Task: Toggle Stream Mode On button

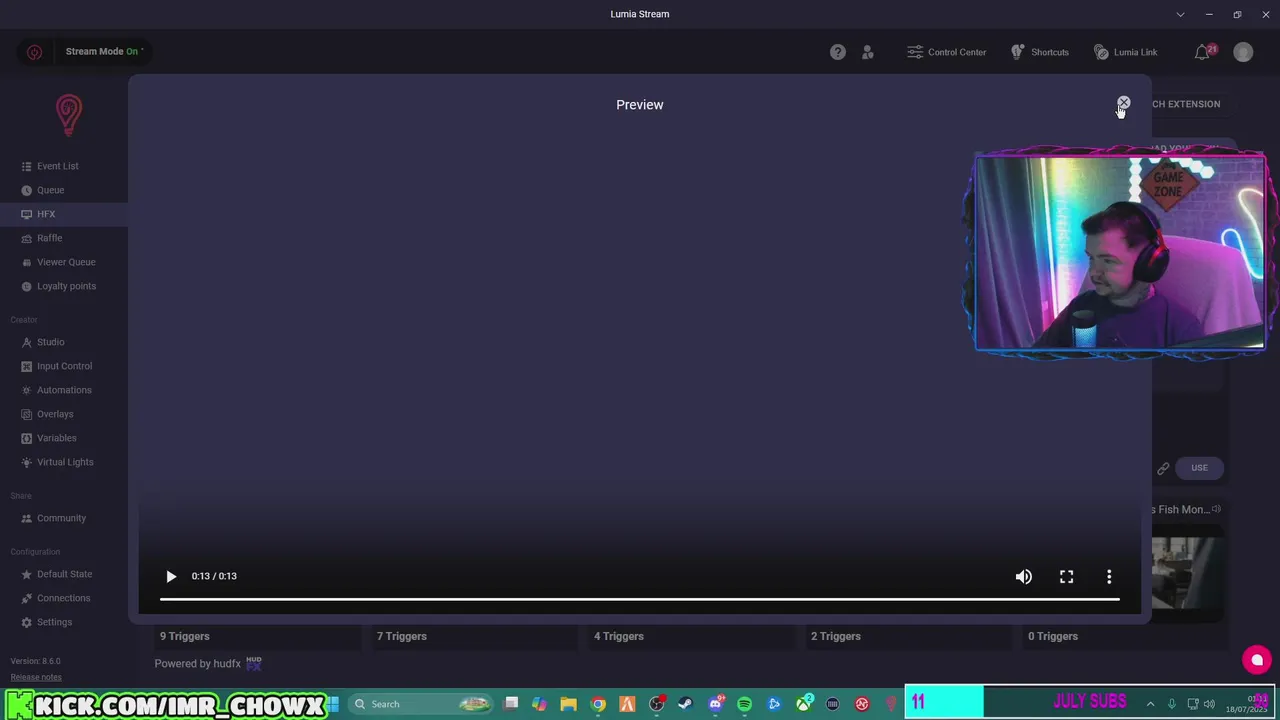Action: (104, 52)
